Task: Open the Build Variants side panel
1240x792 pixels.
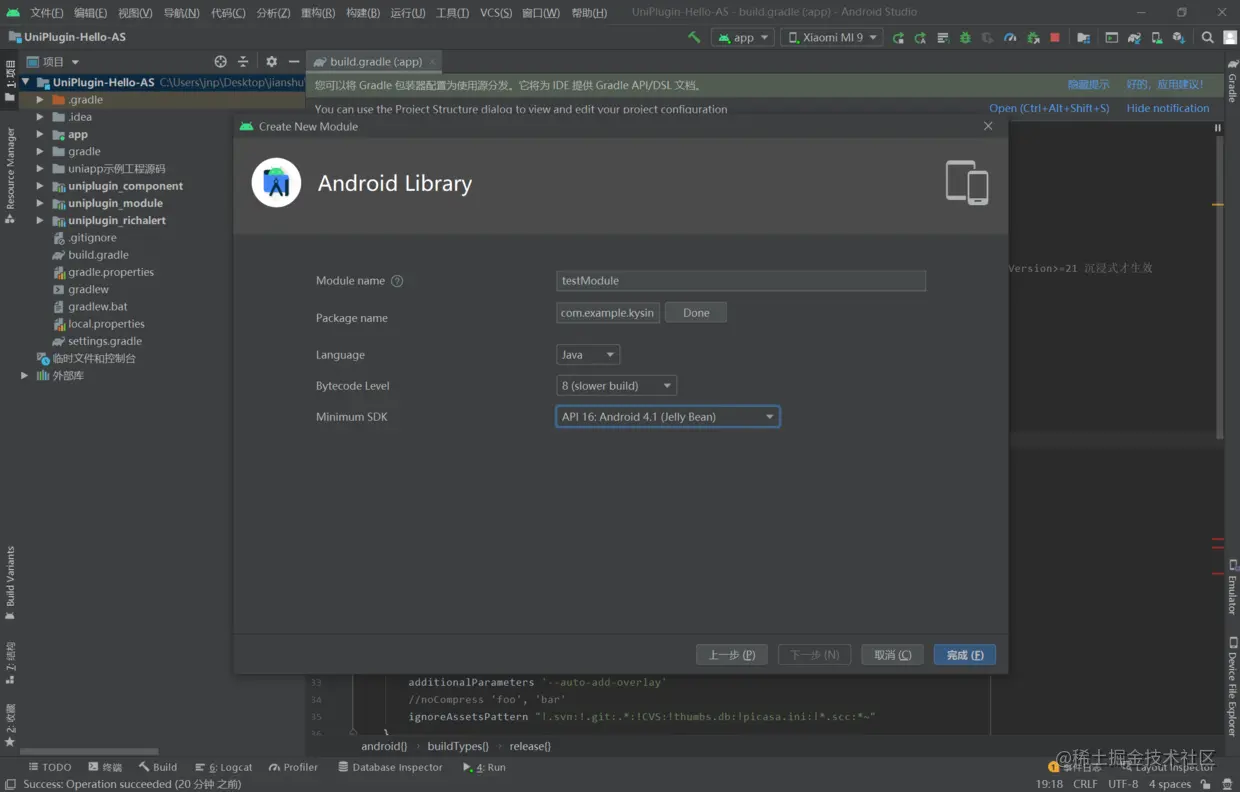Action: coord(10,583)
